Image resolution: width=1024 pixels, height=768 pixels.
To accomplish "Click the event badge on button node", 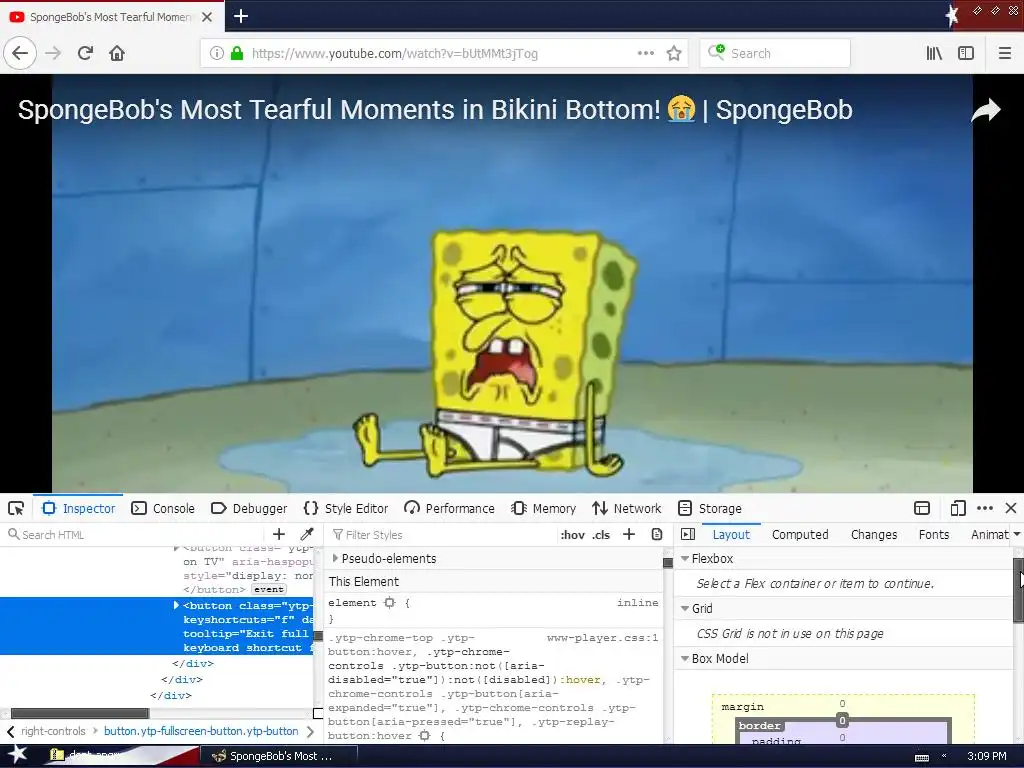I will 268,589.
